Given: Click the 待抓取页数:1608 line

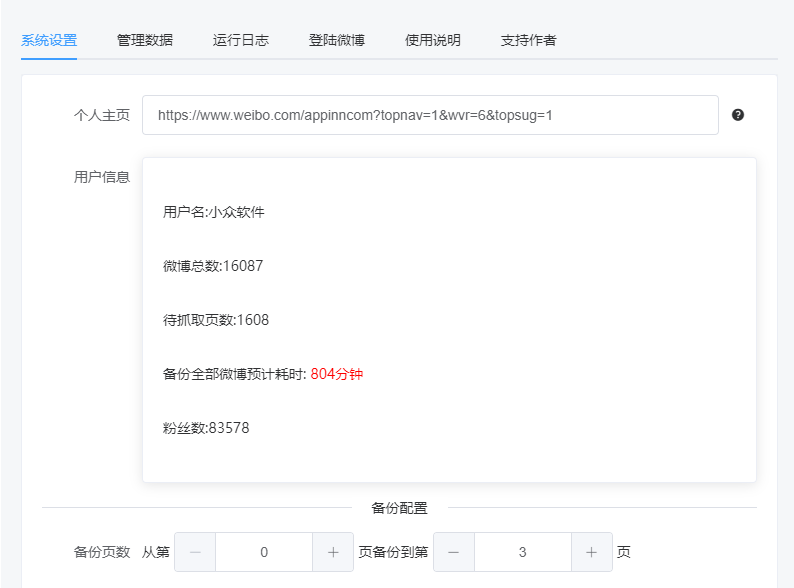Looking at the screenshot, I should pos(216,320).
